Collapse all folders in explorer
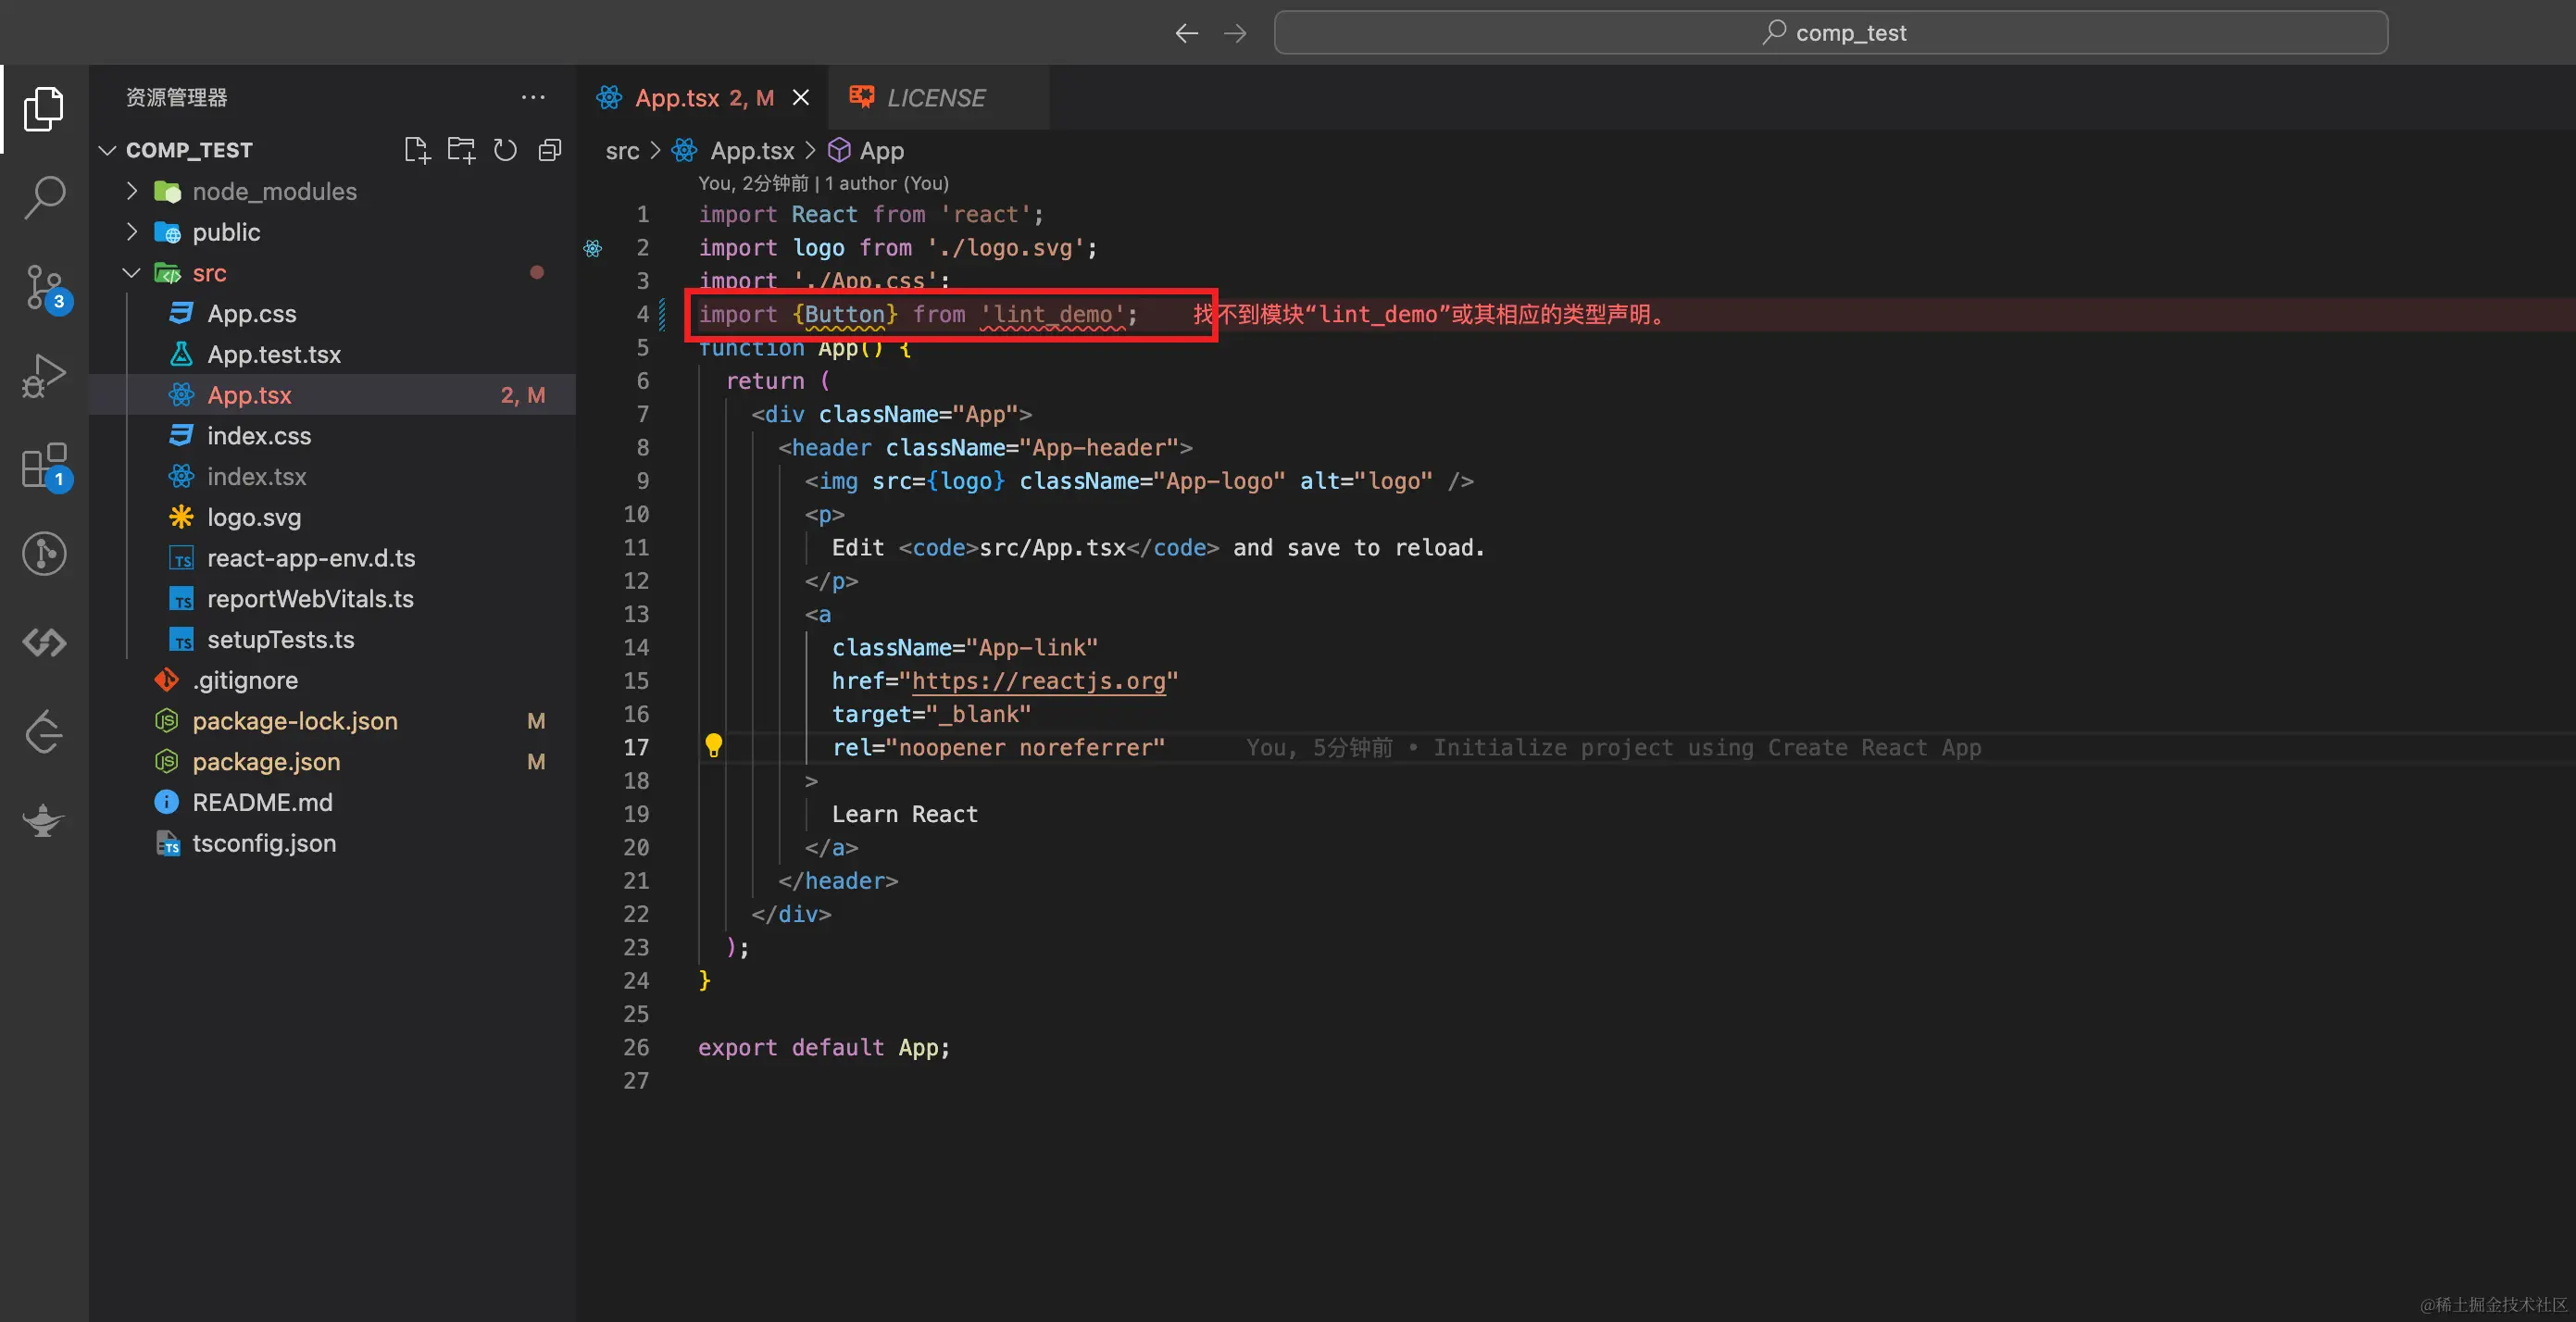This screenshot has width=2576, height=1322. pos(549,150)
